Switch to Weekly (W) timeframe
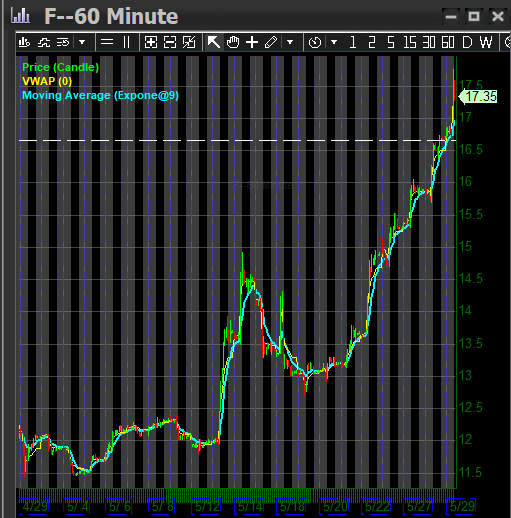The height and width of the screenshot is (518, 511). pos(486,42)
